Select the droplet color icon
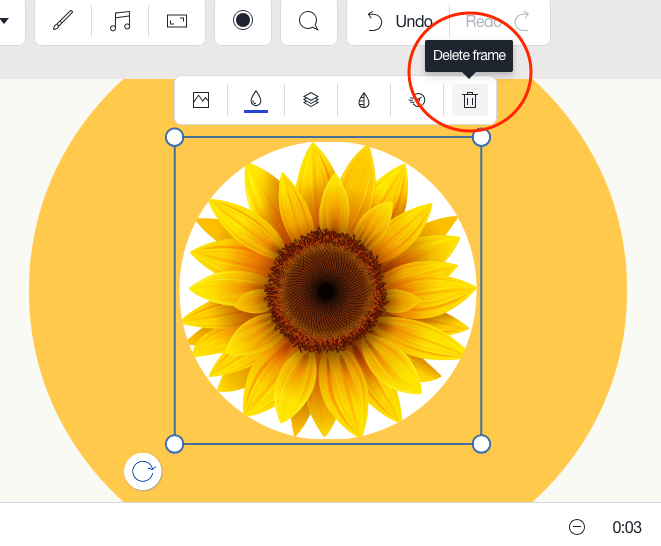This screenshot has width=661, height=546. point(256,100)
